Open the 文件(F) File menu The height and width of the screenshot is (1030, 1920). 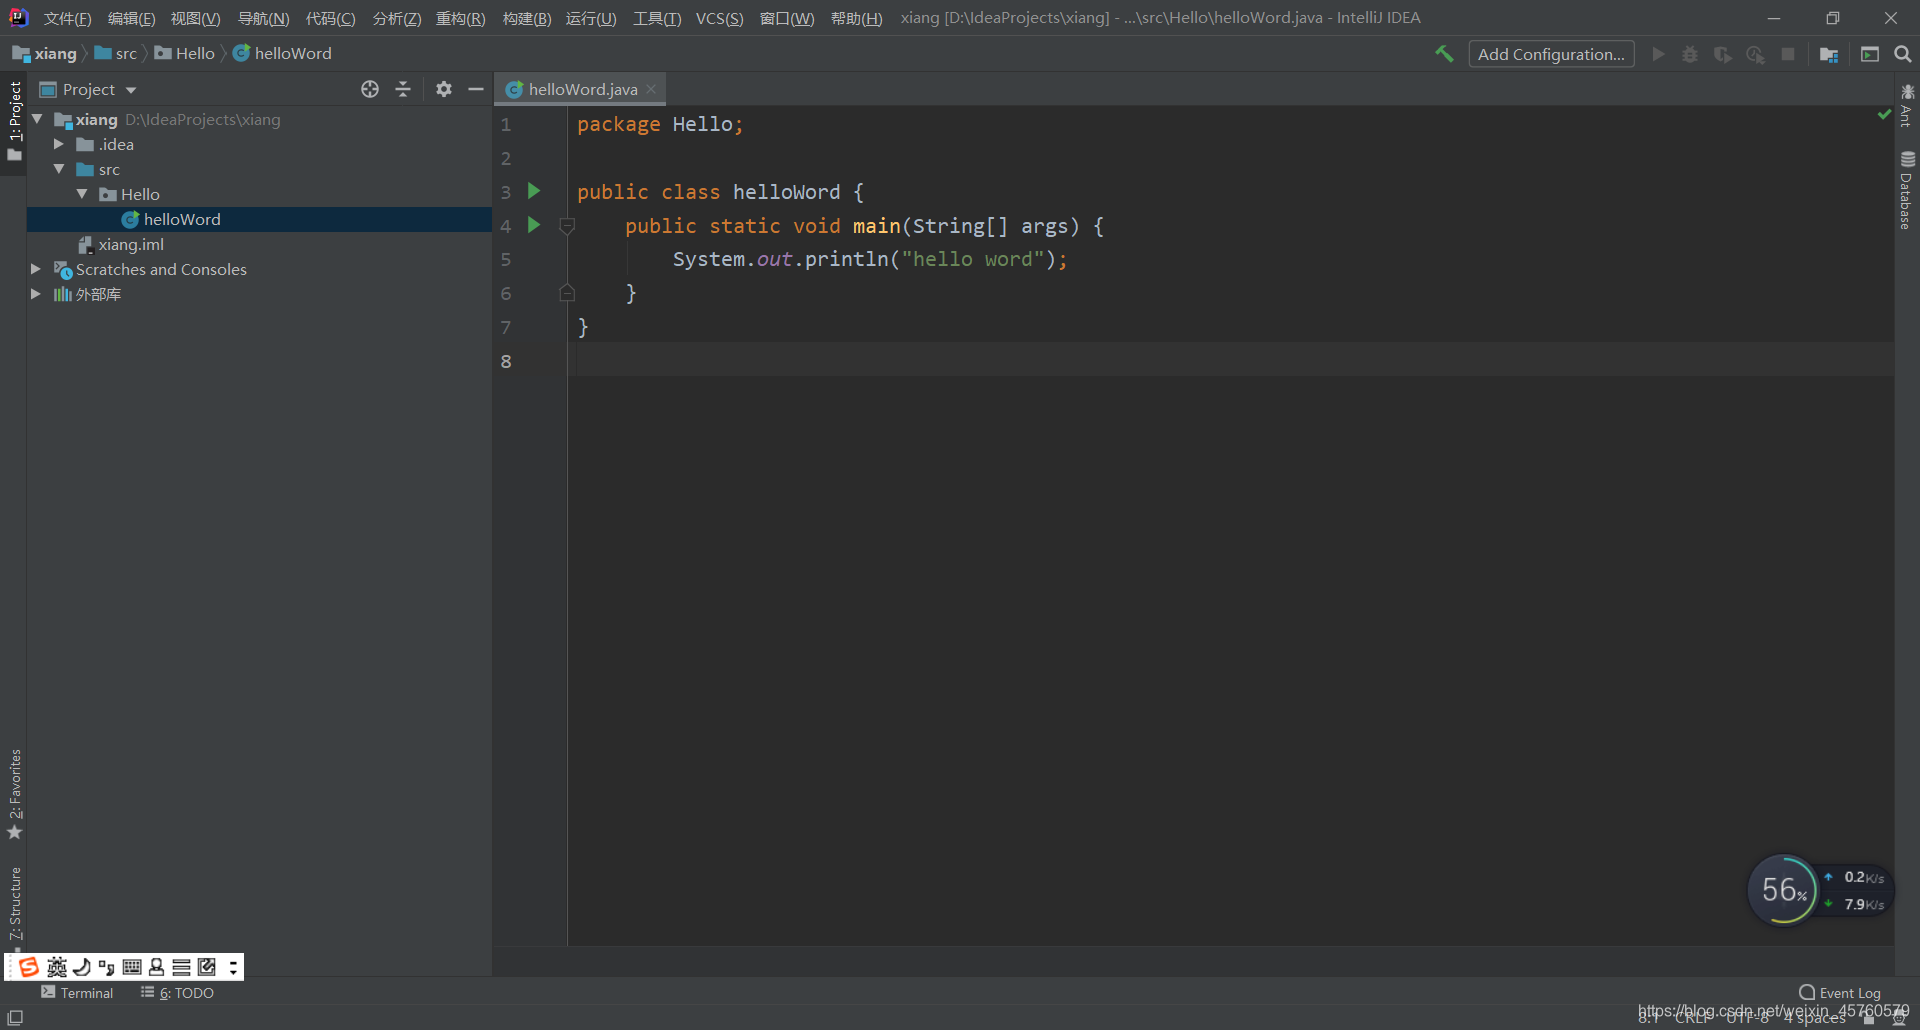tap(67, 18)
